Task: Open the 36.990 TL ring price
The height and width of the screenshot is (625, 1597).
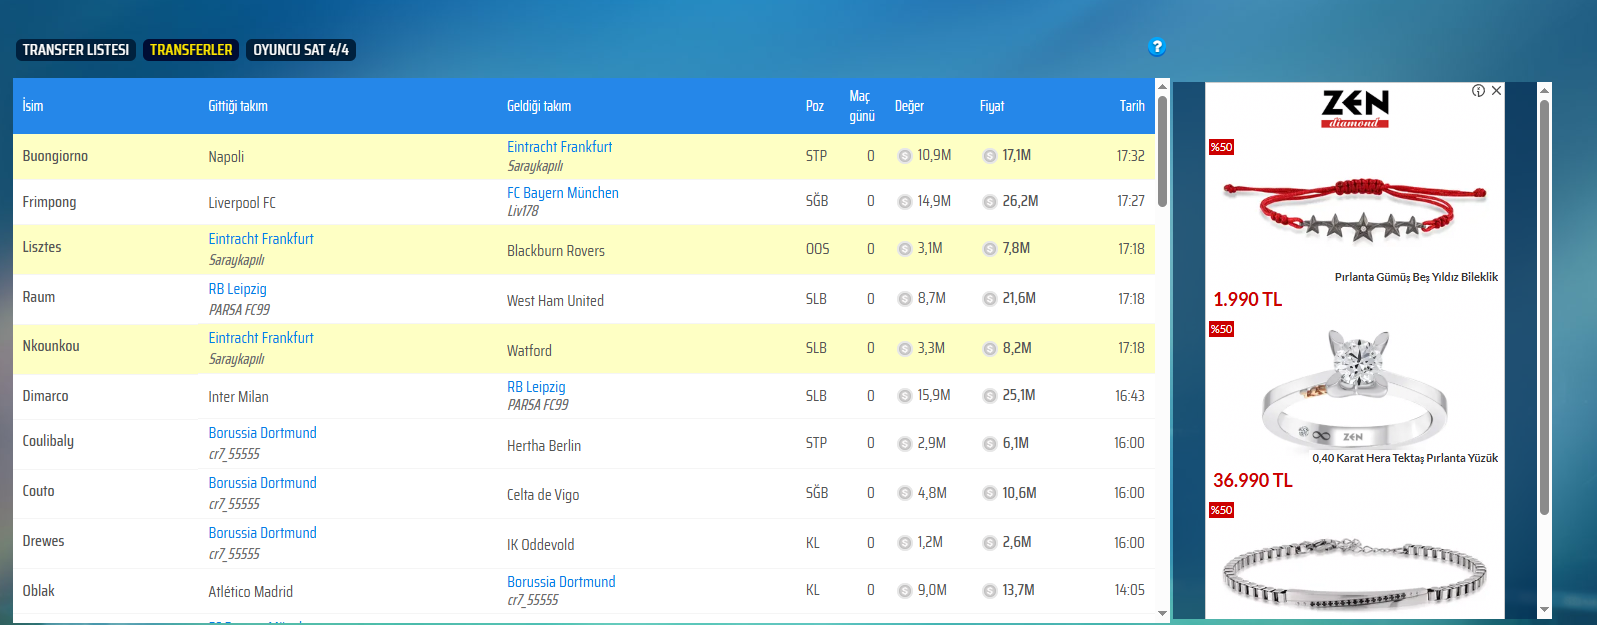Action: click(1253, 480)
